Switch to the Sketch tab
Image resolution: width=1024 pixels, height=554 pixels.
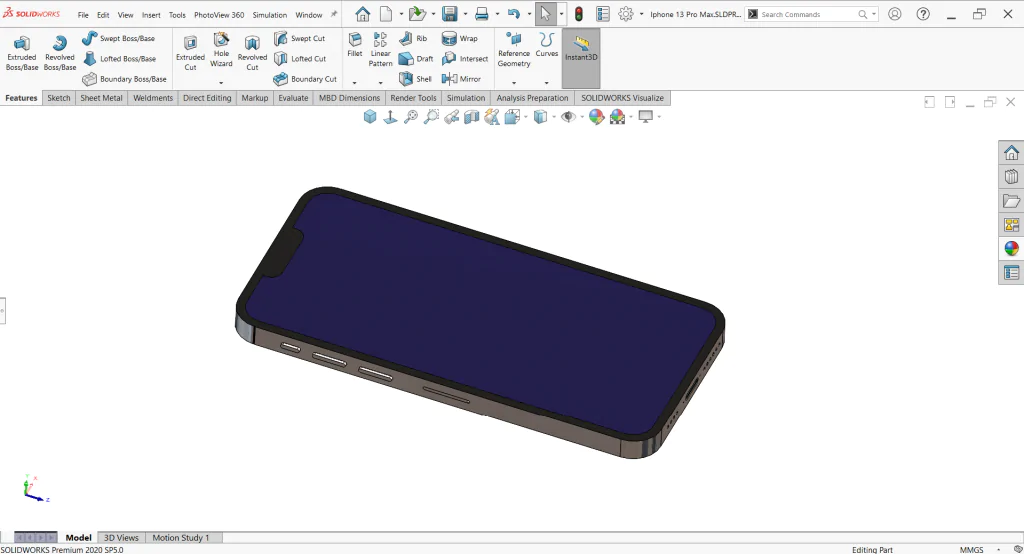coord(59,98)
